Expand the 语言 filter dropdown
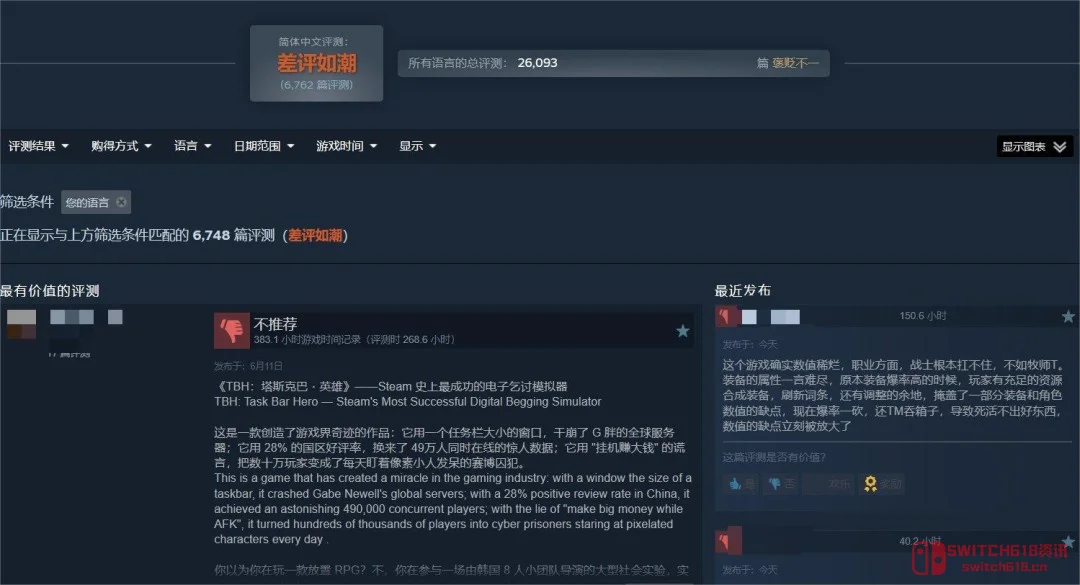The width and height of the screenshot is (1080, 585). [x=192, y=146]
